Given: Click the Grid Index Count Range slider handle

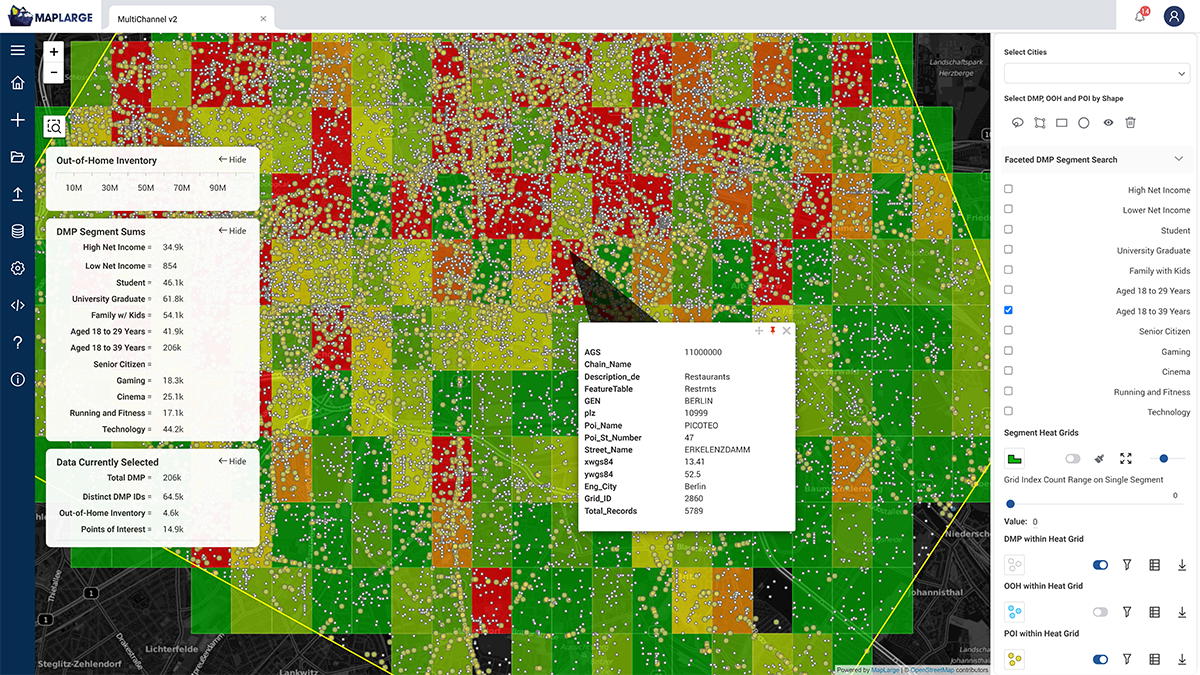Looking at the screenshot, I should (x=1010, y=504).
